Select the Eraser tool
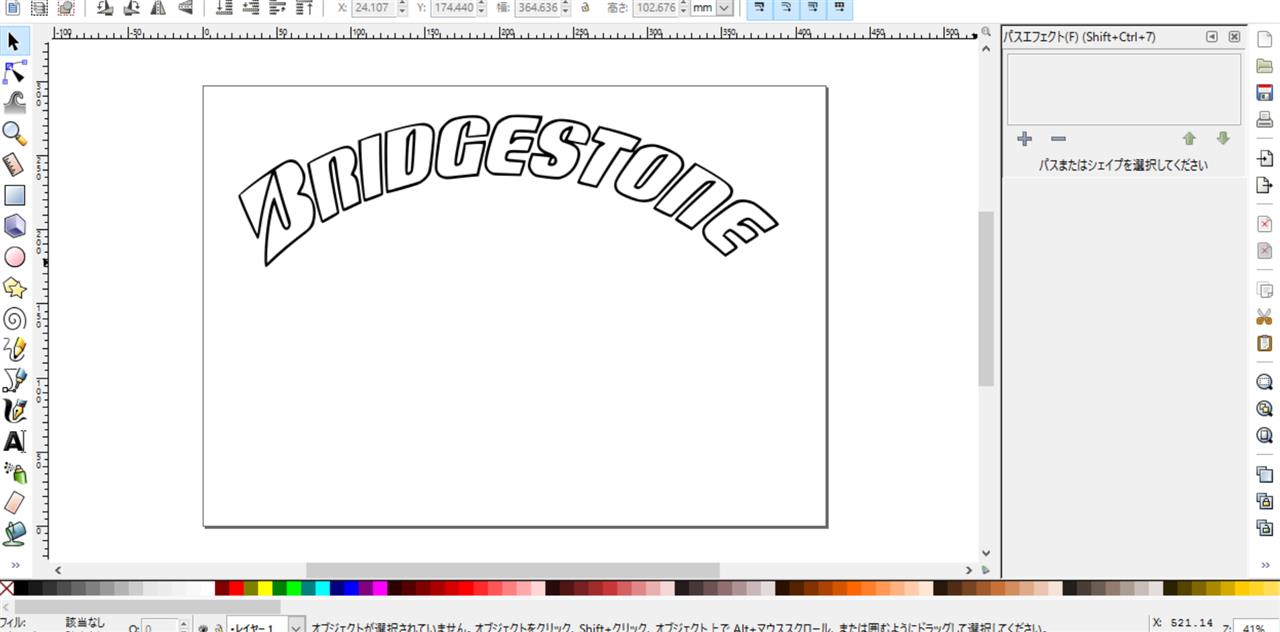1280x632 pixels. (14, 502)
